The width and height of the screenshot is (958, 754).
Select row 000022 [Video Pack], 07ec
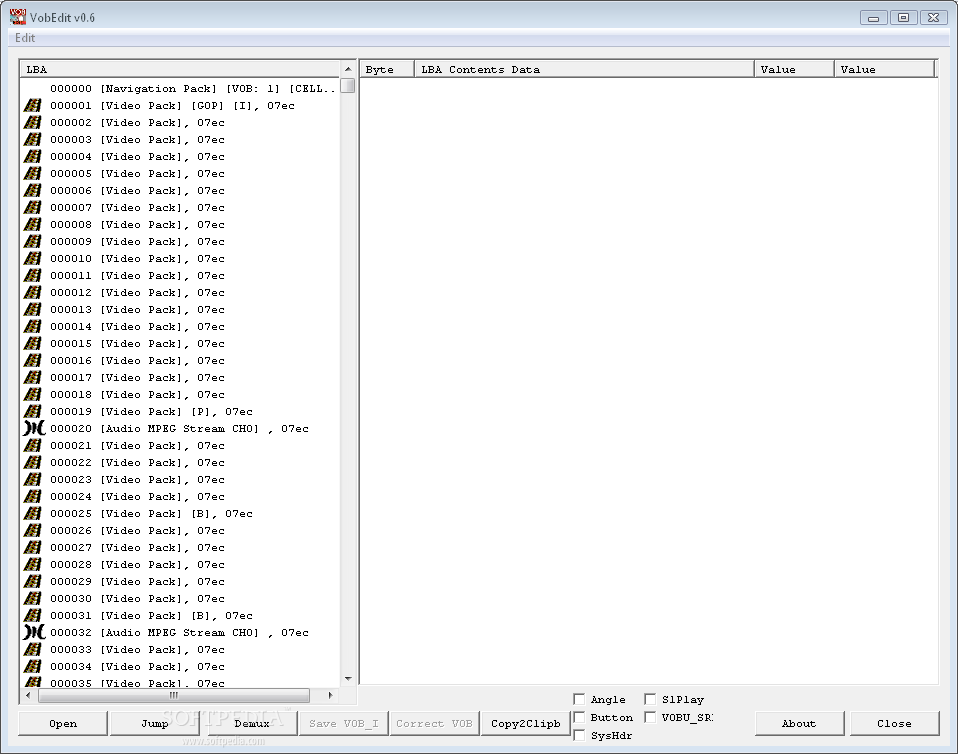click(x=137, y=463)
